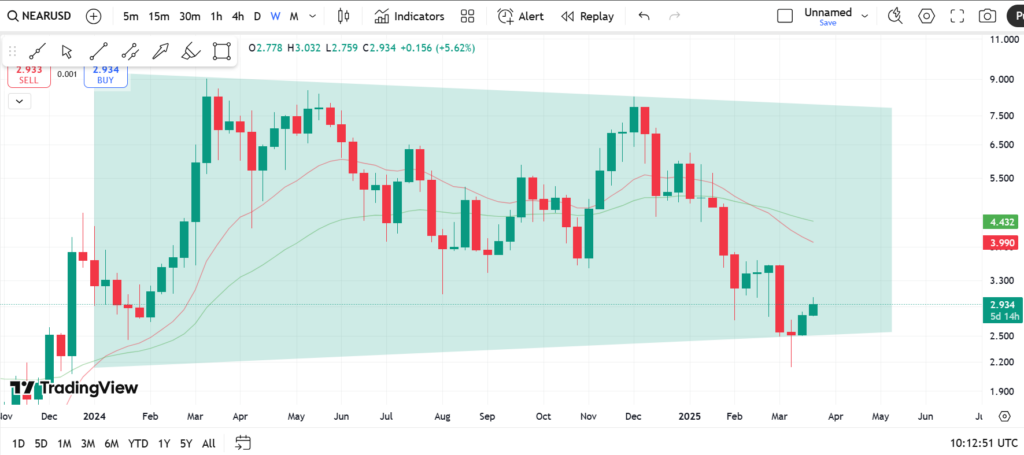Switch to the 1Y date range
This screenshot has height=455, width=1024.
click(x=163, y=443)
